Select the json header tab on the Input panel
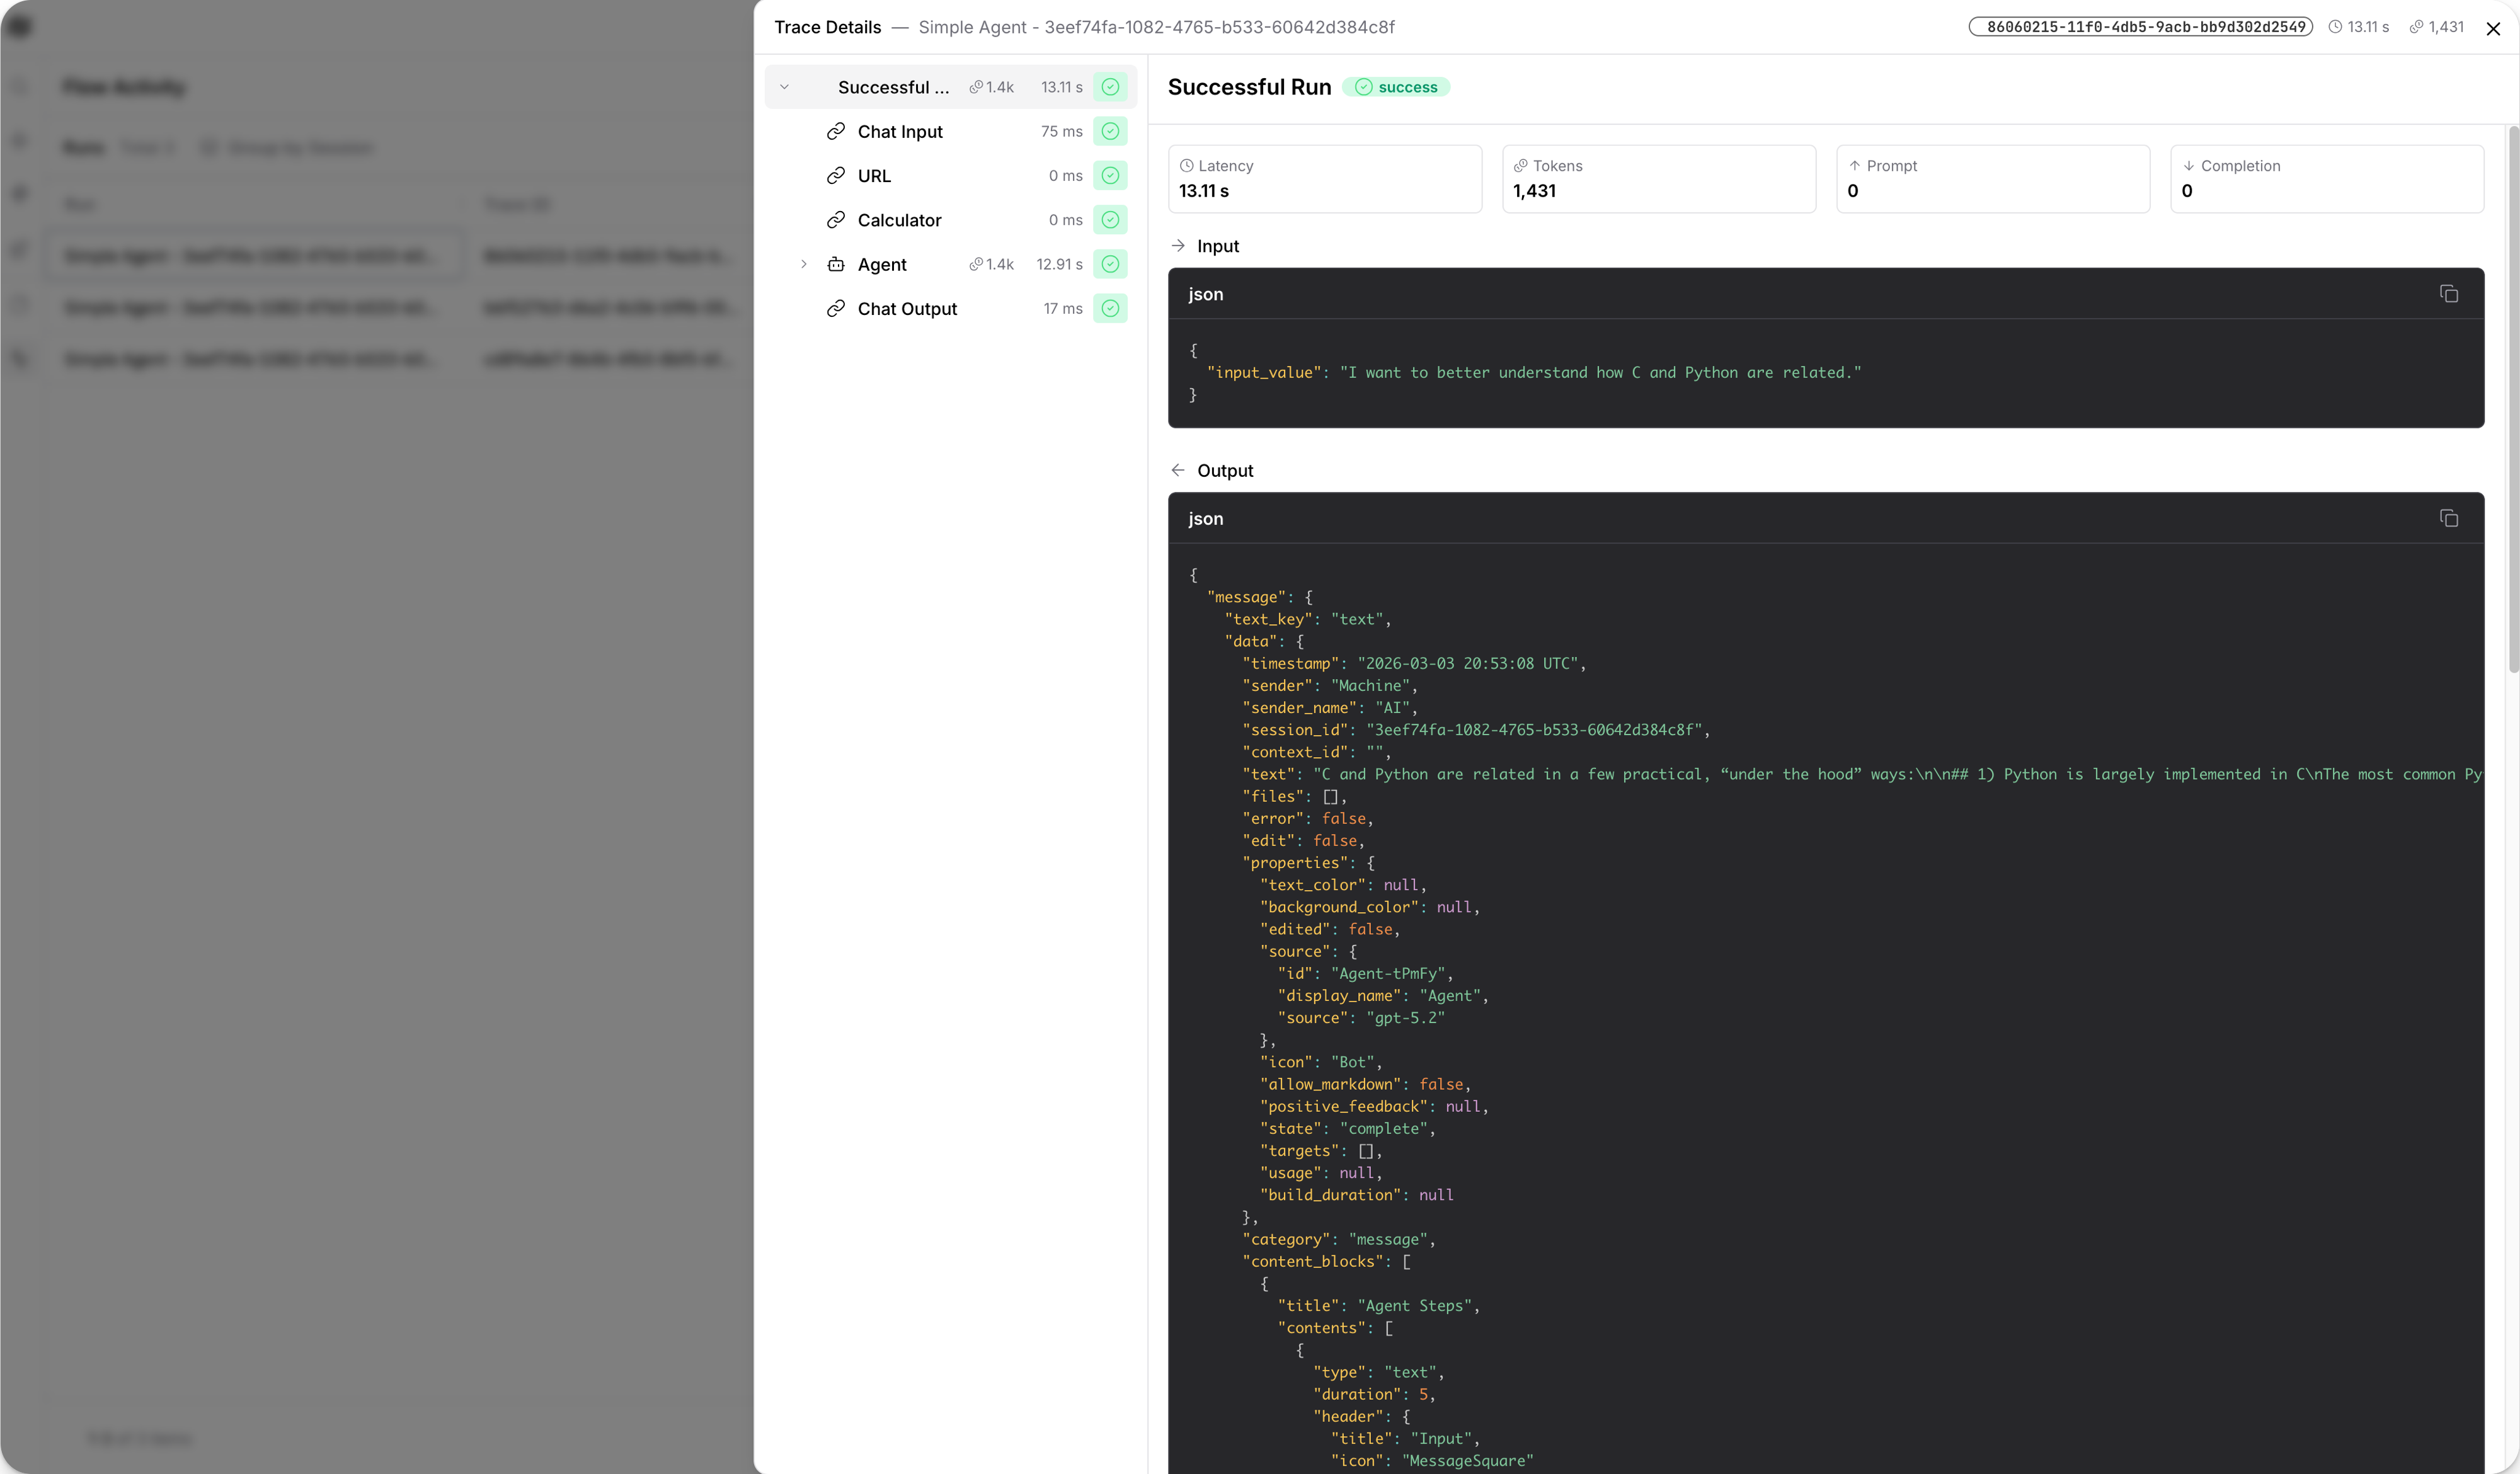Screen dimensions: 2520x1474 (x=1206, y=293)
